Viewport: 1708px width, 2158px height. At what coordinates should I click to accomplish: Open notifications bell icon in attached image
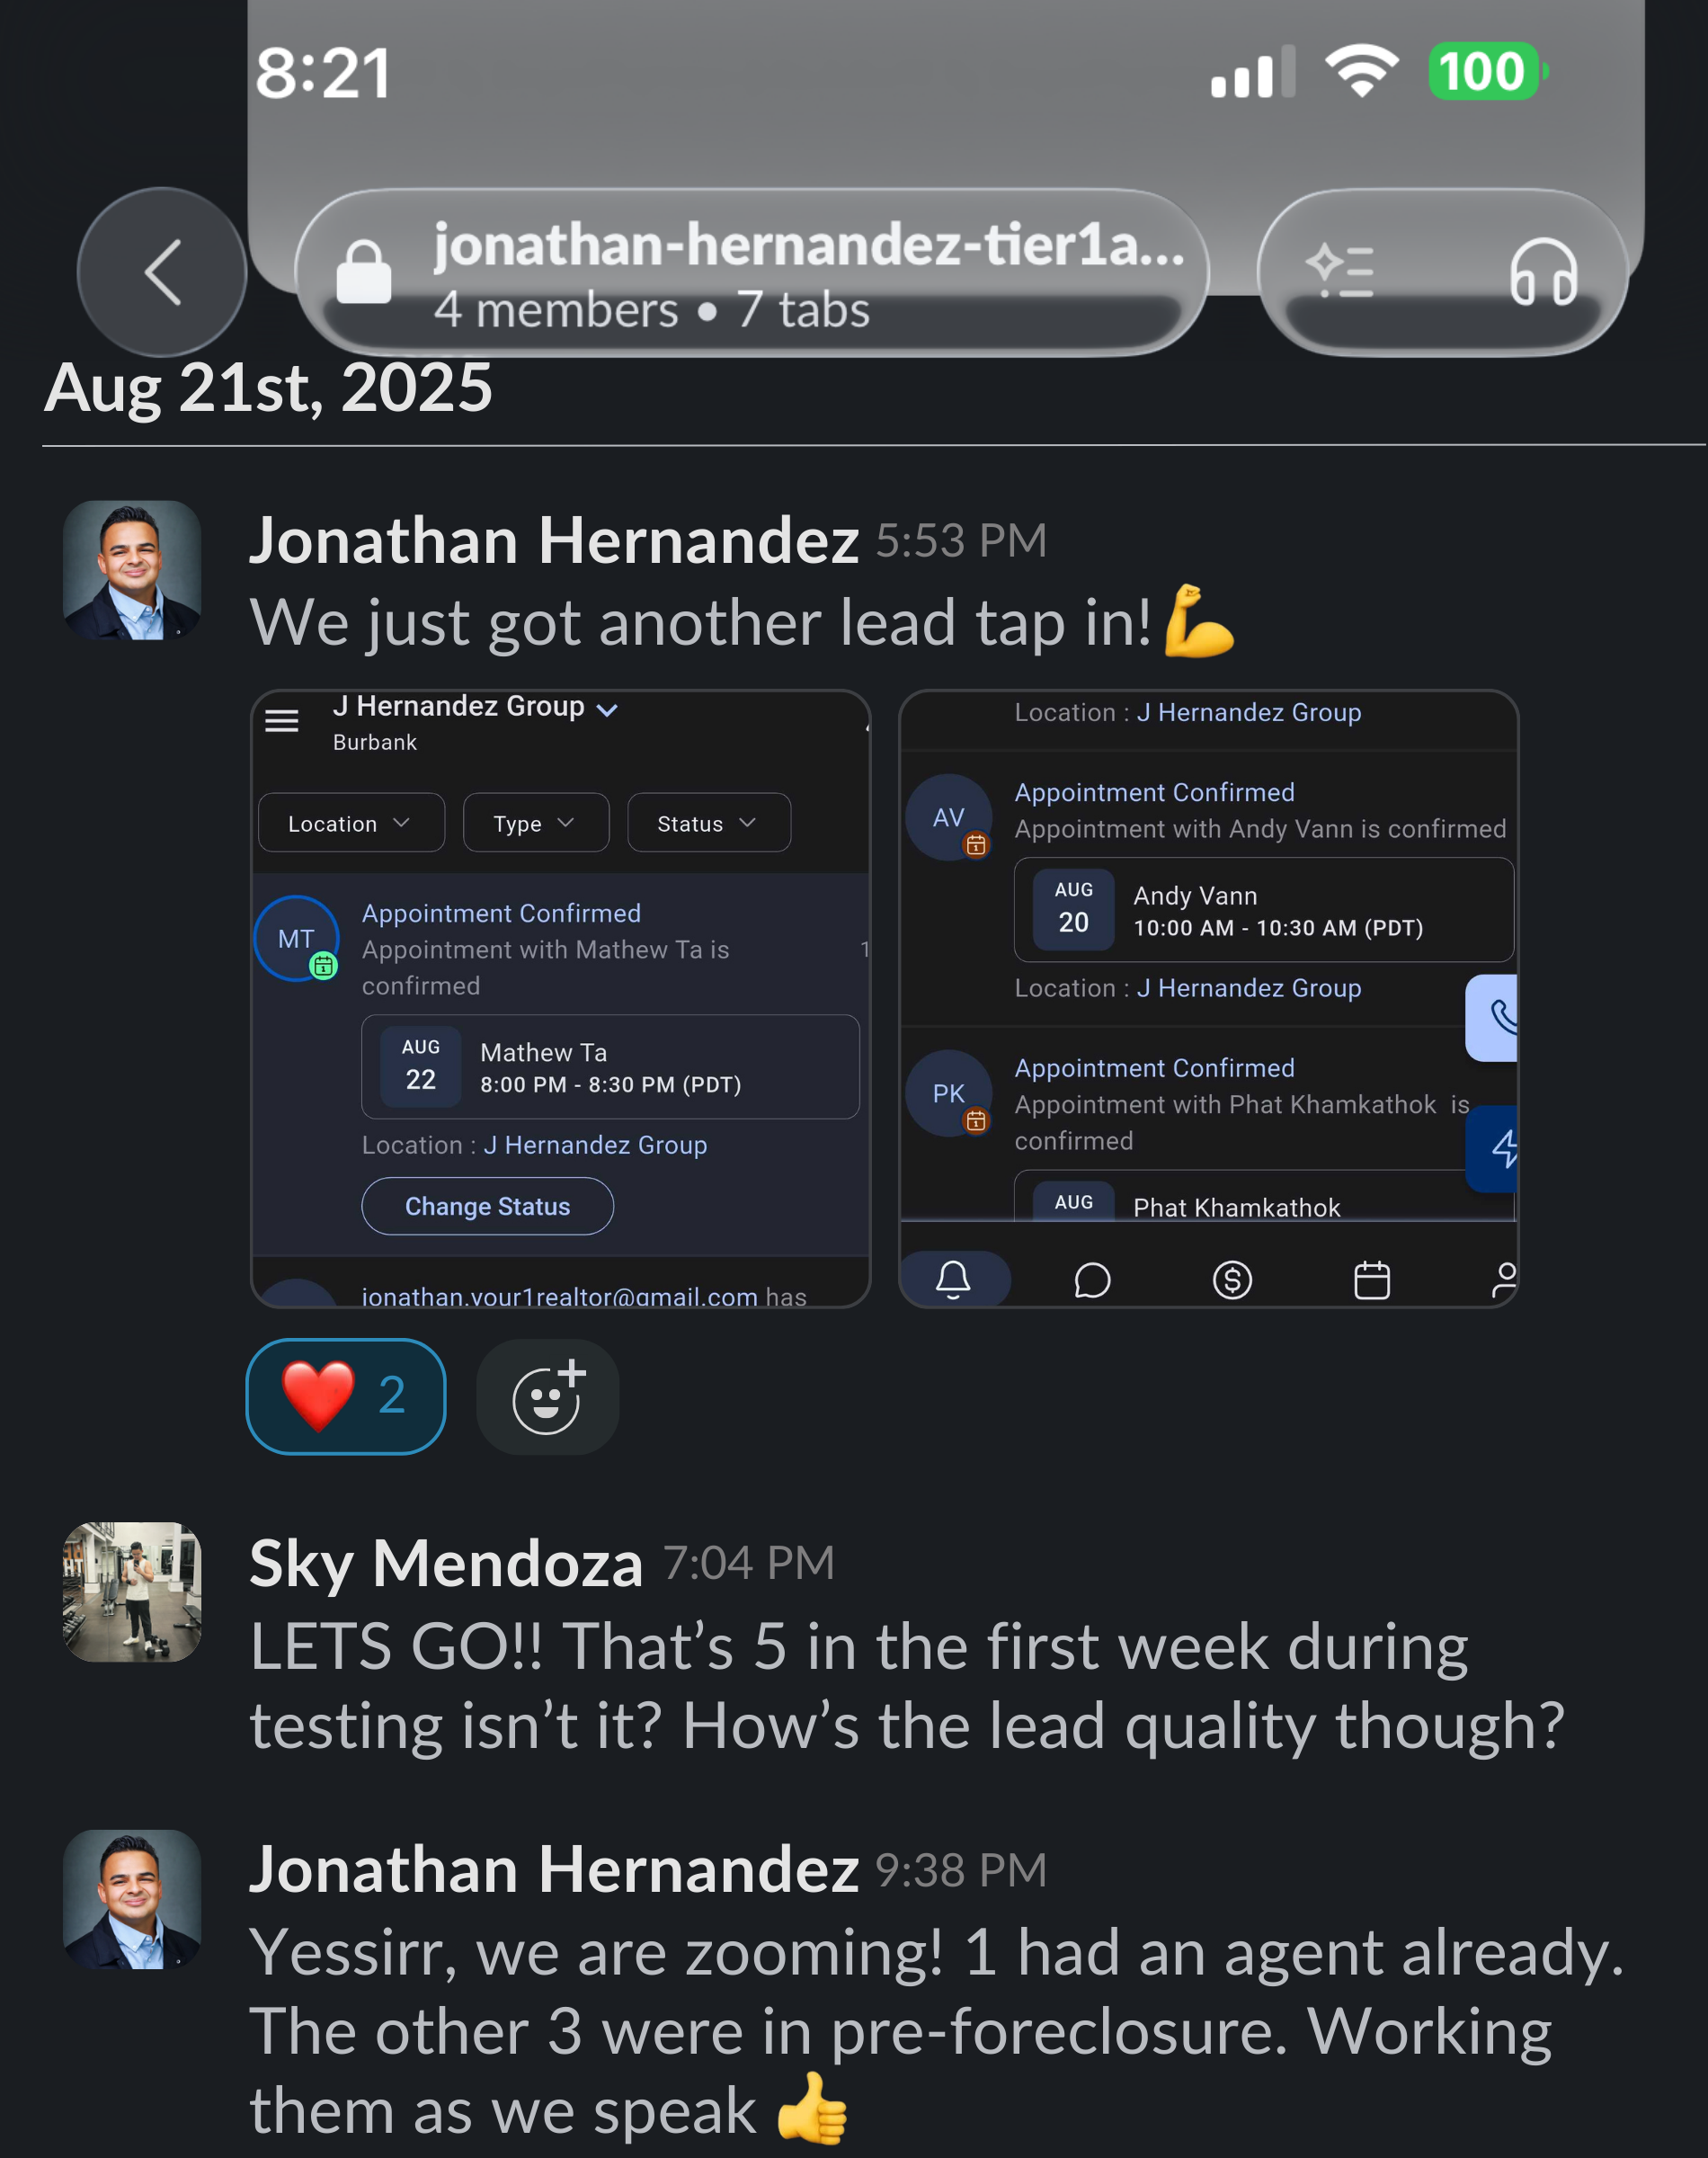click(953, 1279)
